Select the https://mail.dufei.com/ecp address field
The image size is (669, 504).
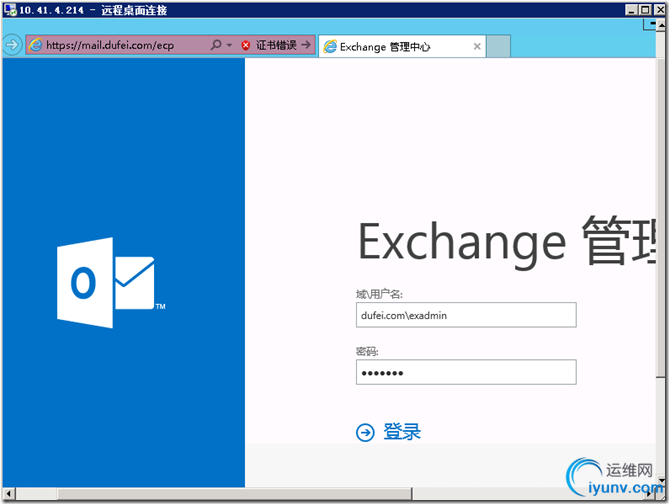pos(110,45)
